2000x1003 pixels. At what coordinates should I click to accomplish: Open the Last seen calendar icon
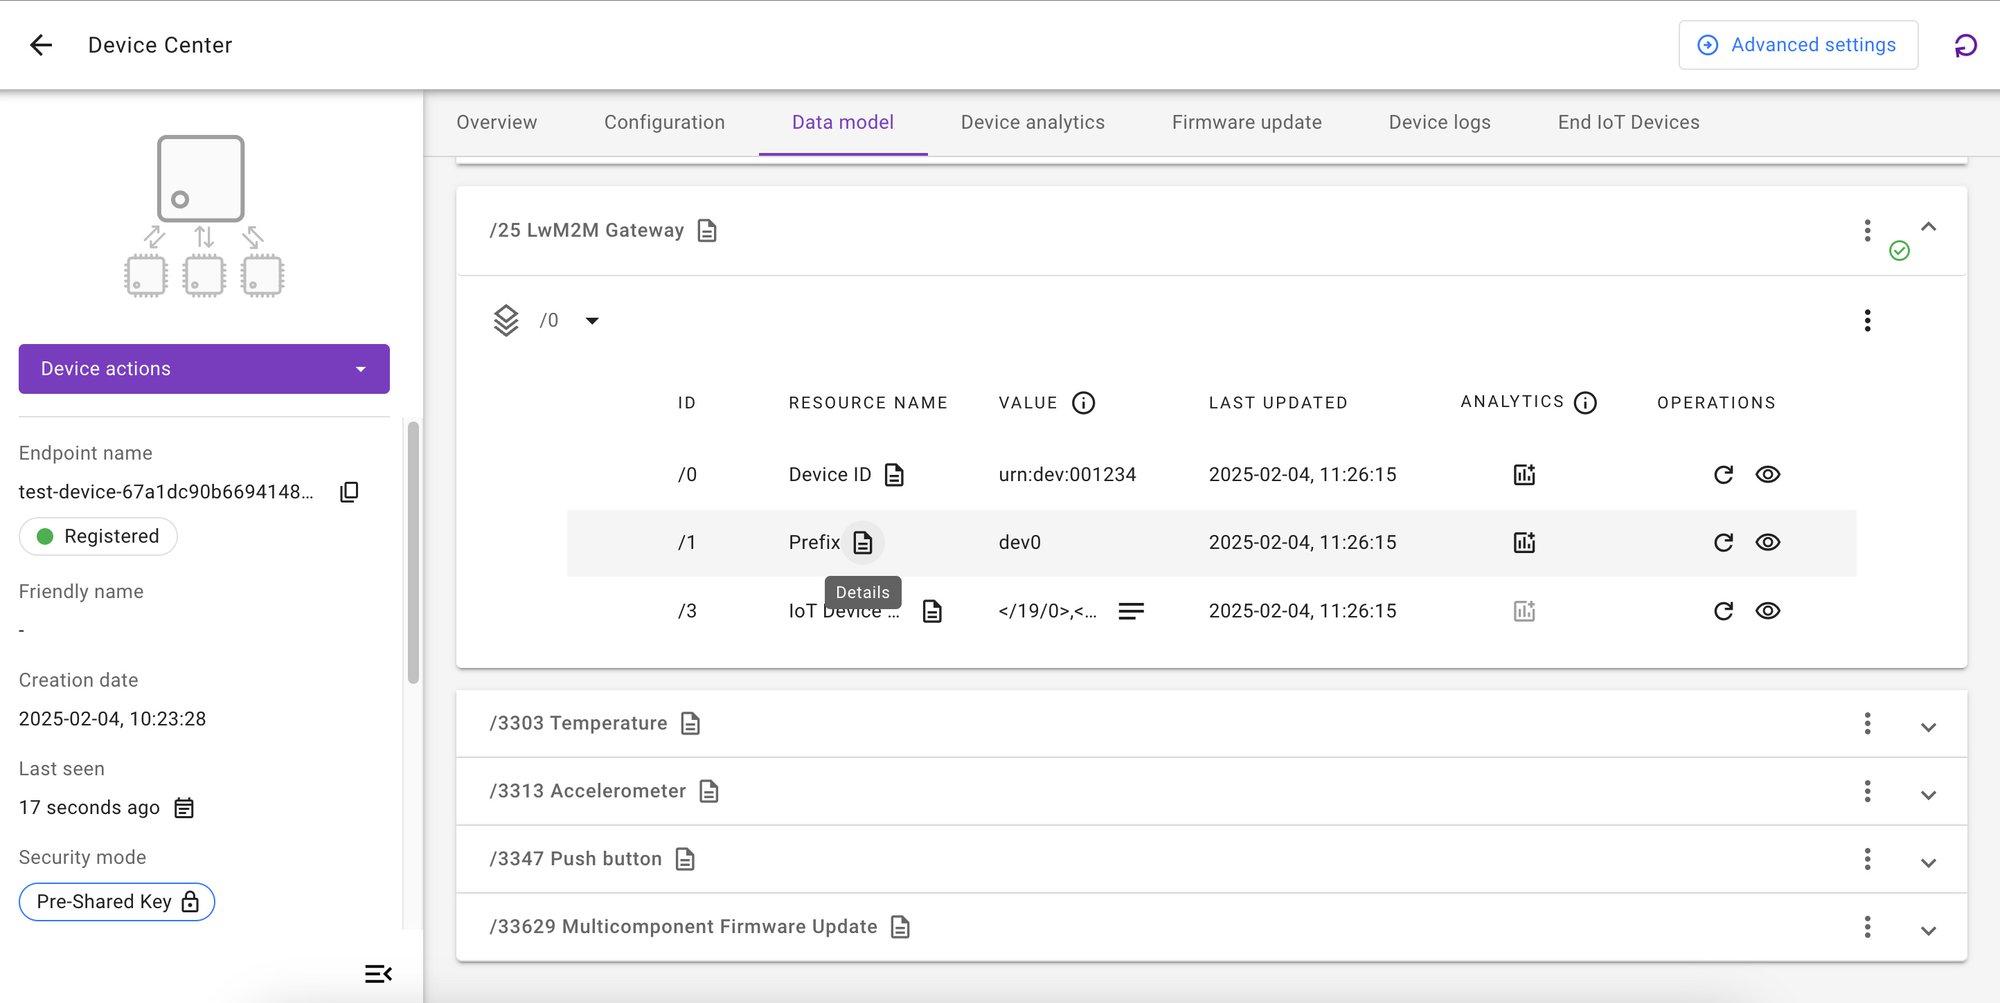184,808
